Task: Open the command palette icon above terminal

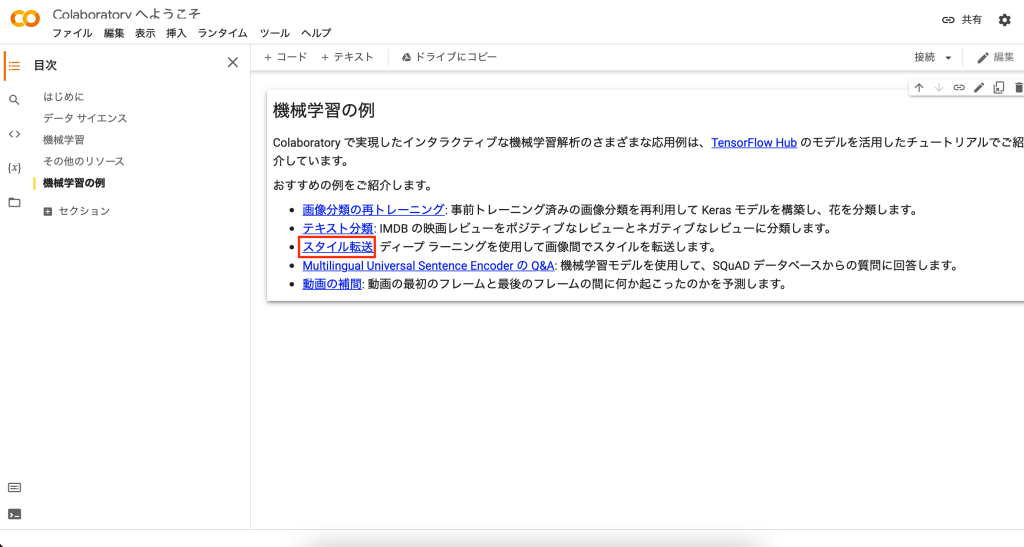Action: coord(14,487)
